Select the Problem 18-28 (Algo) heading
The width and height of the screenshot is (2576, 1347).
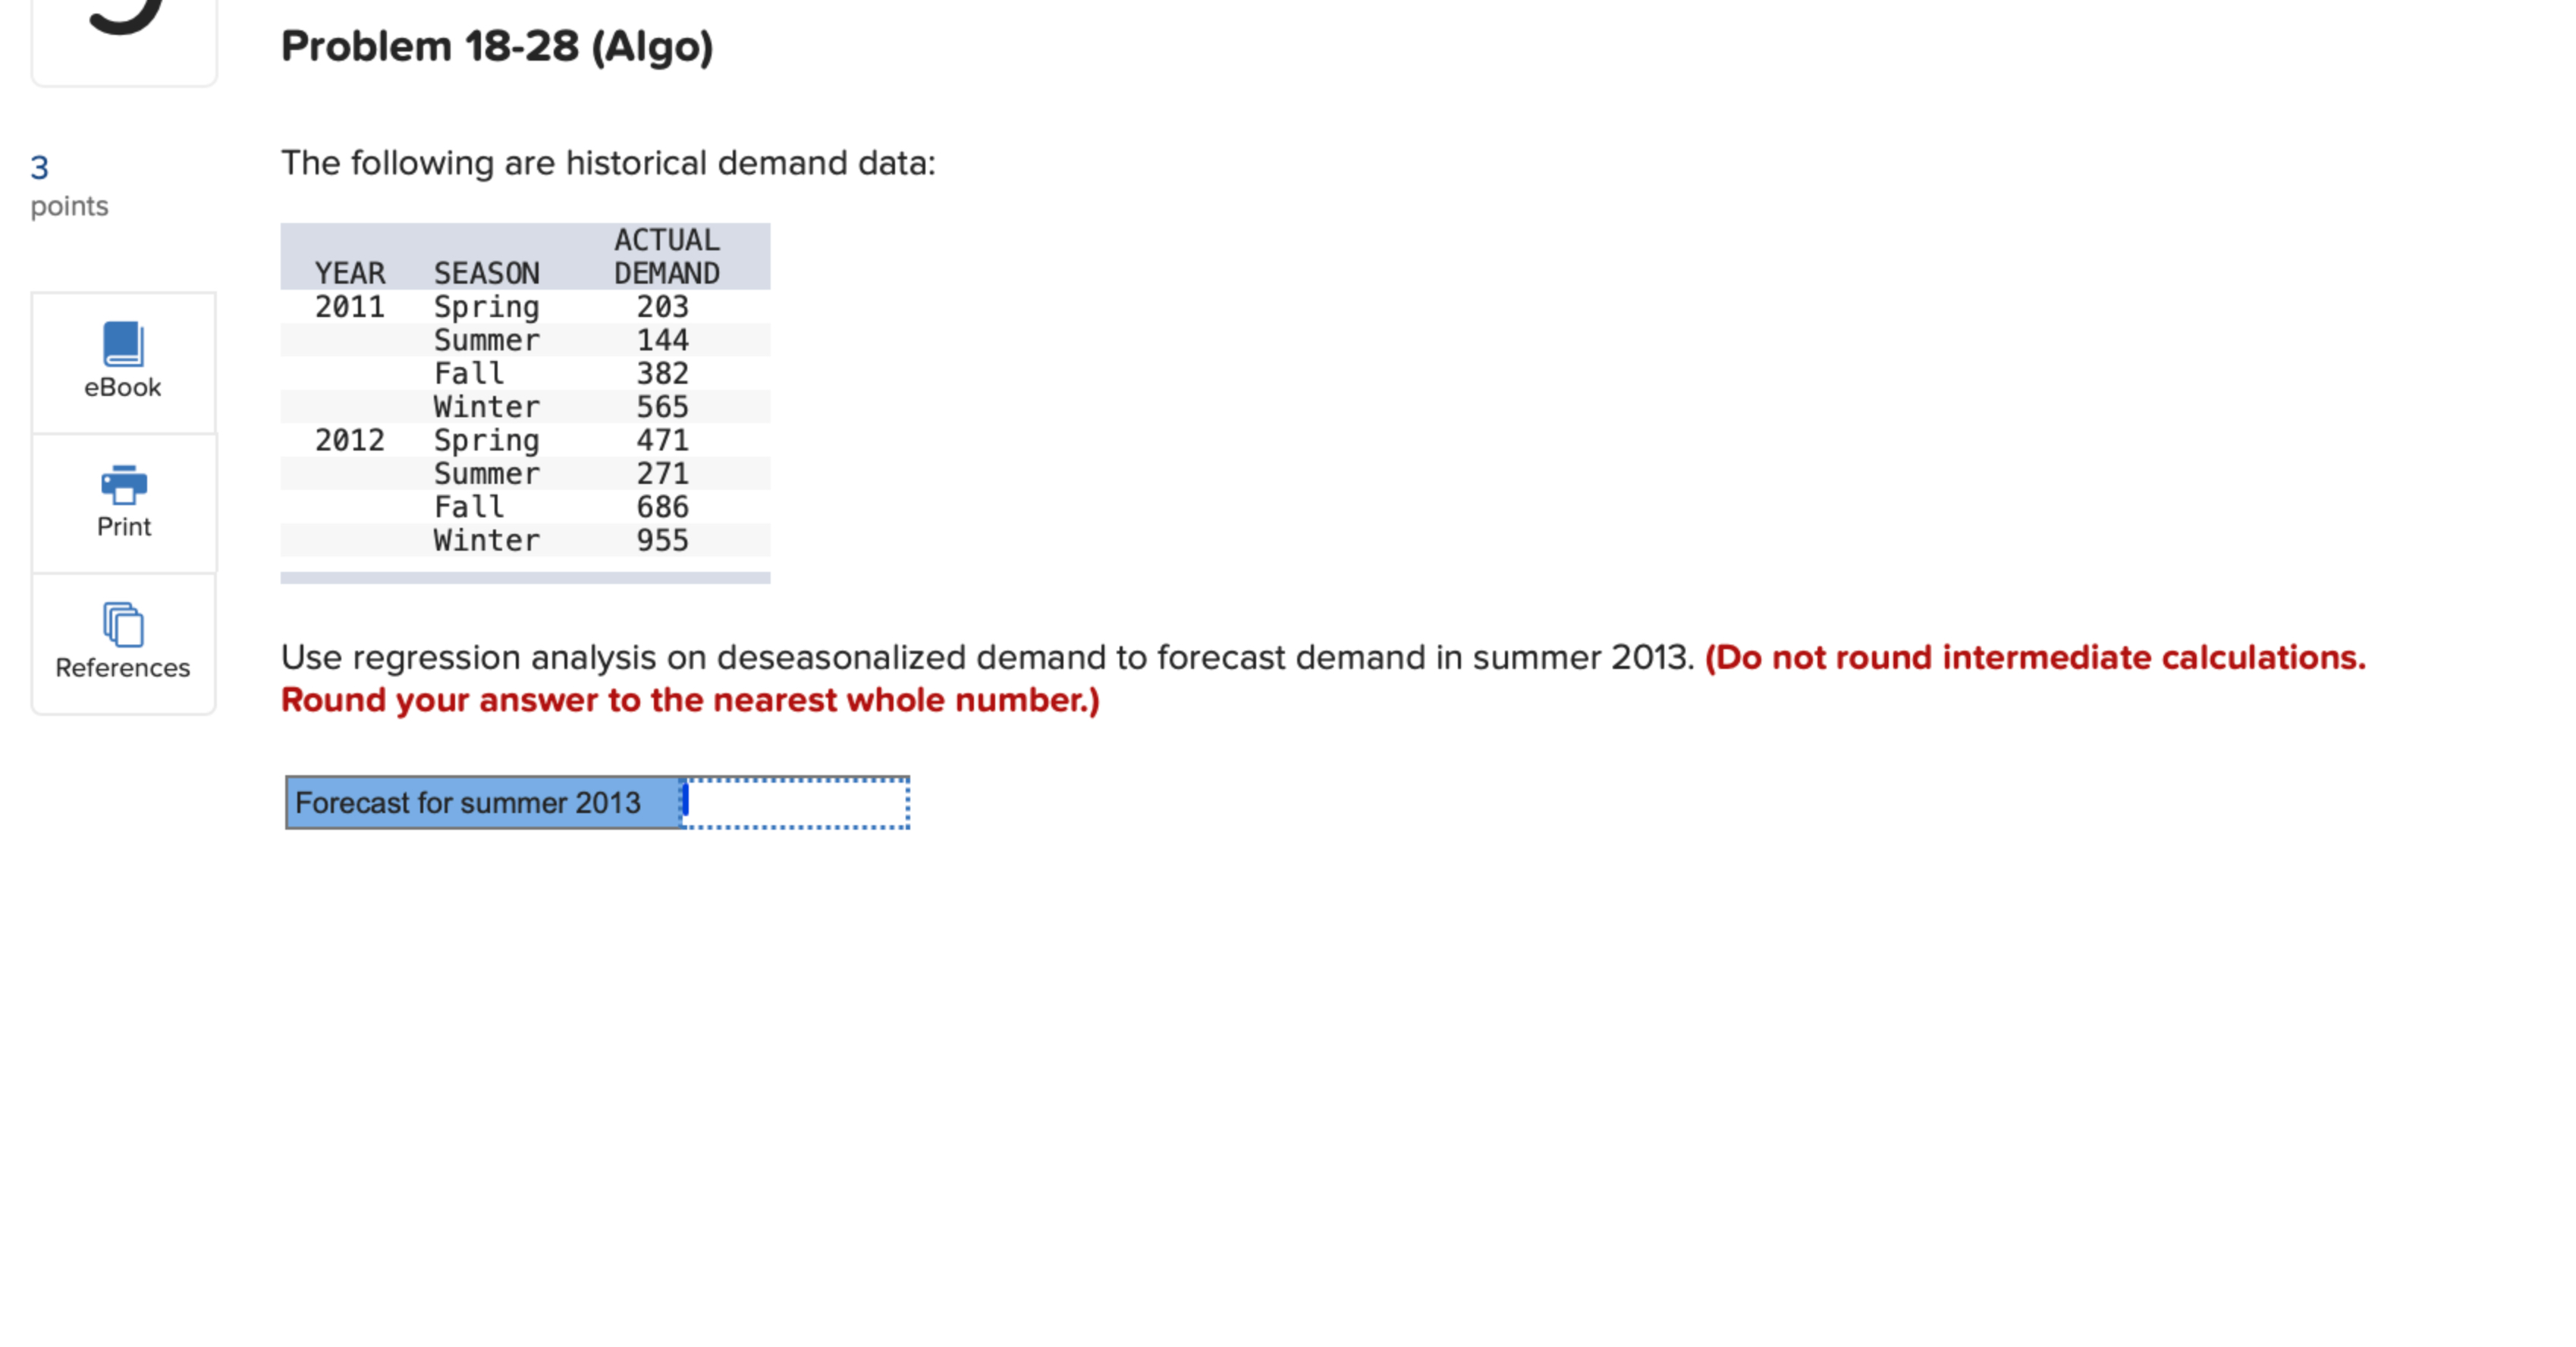coord(497,44)
